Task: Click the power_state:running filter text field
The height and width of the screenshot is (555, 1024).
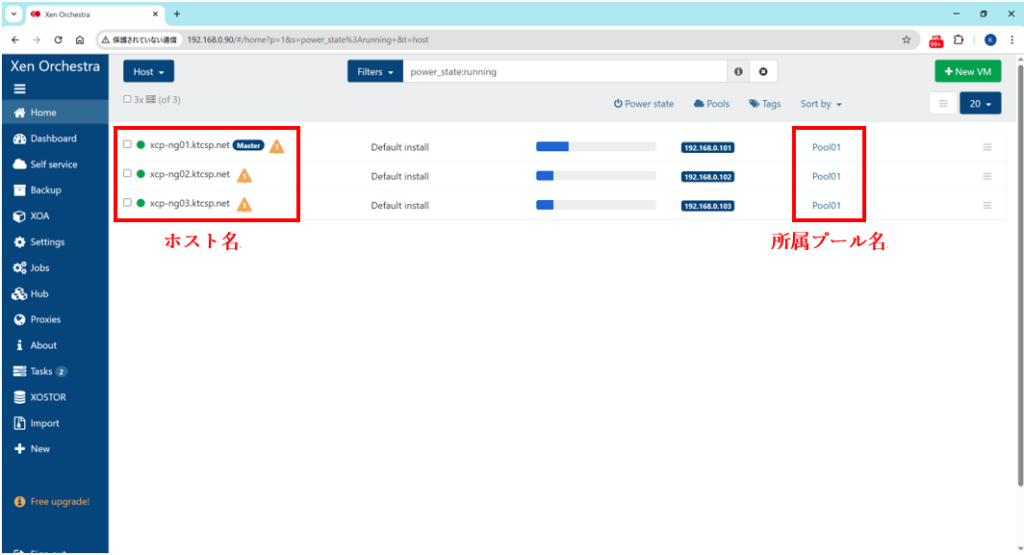Action: tap(565, 72)
